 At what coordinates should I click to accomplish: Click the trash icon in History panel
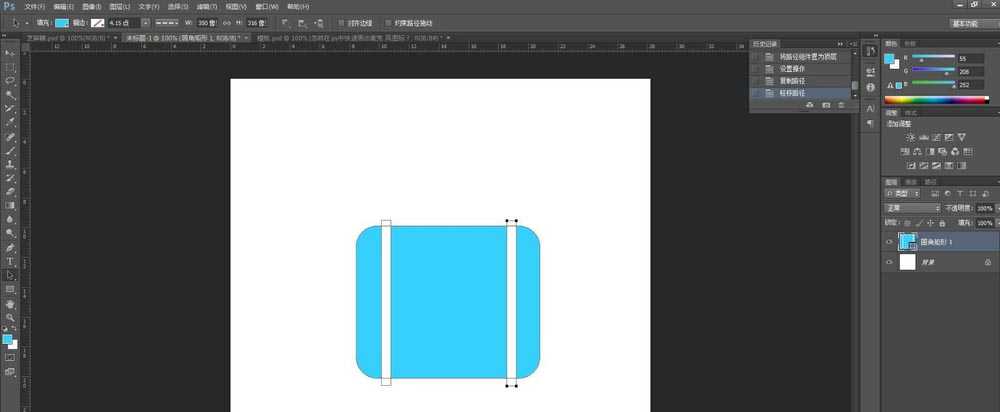click(x=841, y=104)
